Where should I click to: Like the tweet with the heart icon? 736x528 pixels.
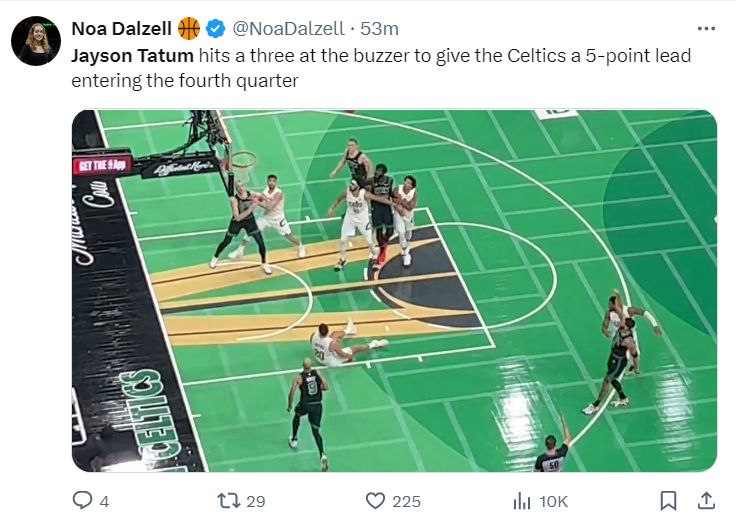point(375,500)
